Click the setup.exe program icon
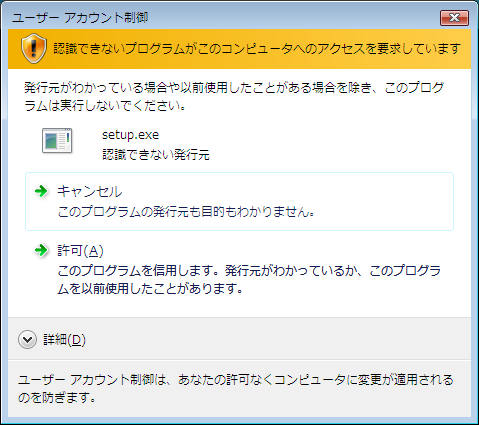Viewport: 479px width, 425px height. pyautogui.click(x=57, y=141)
